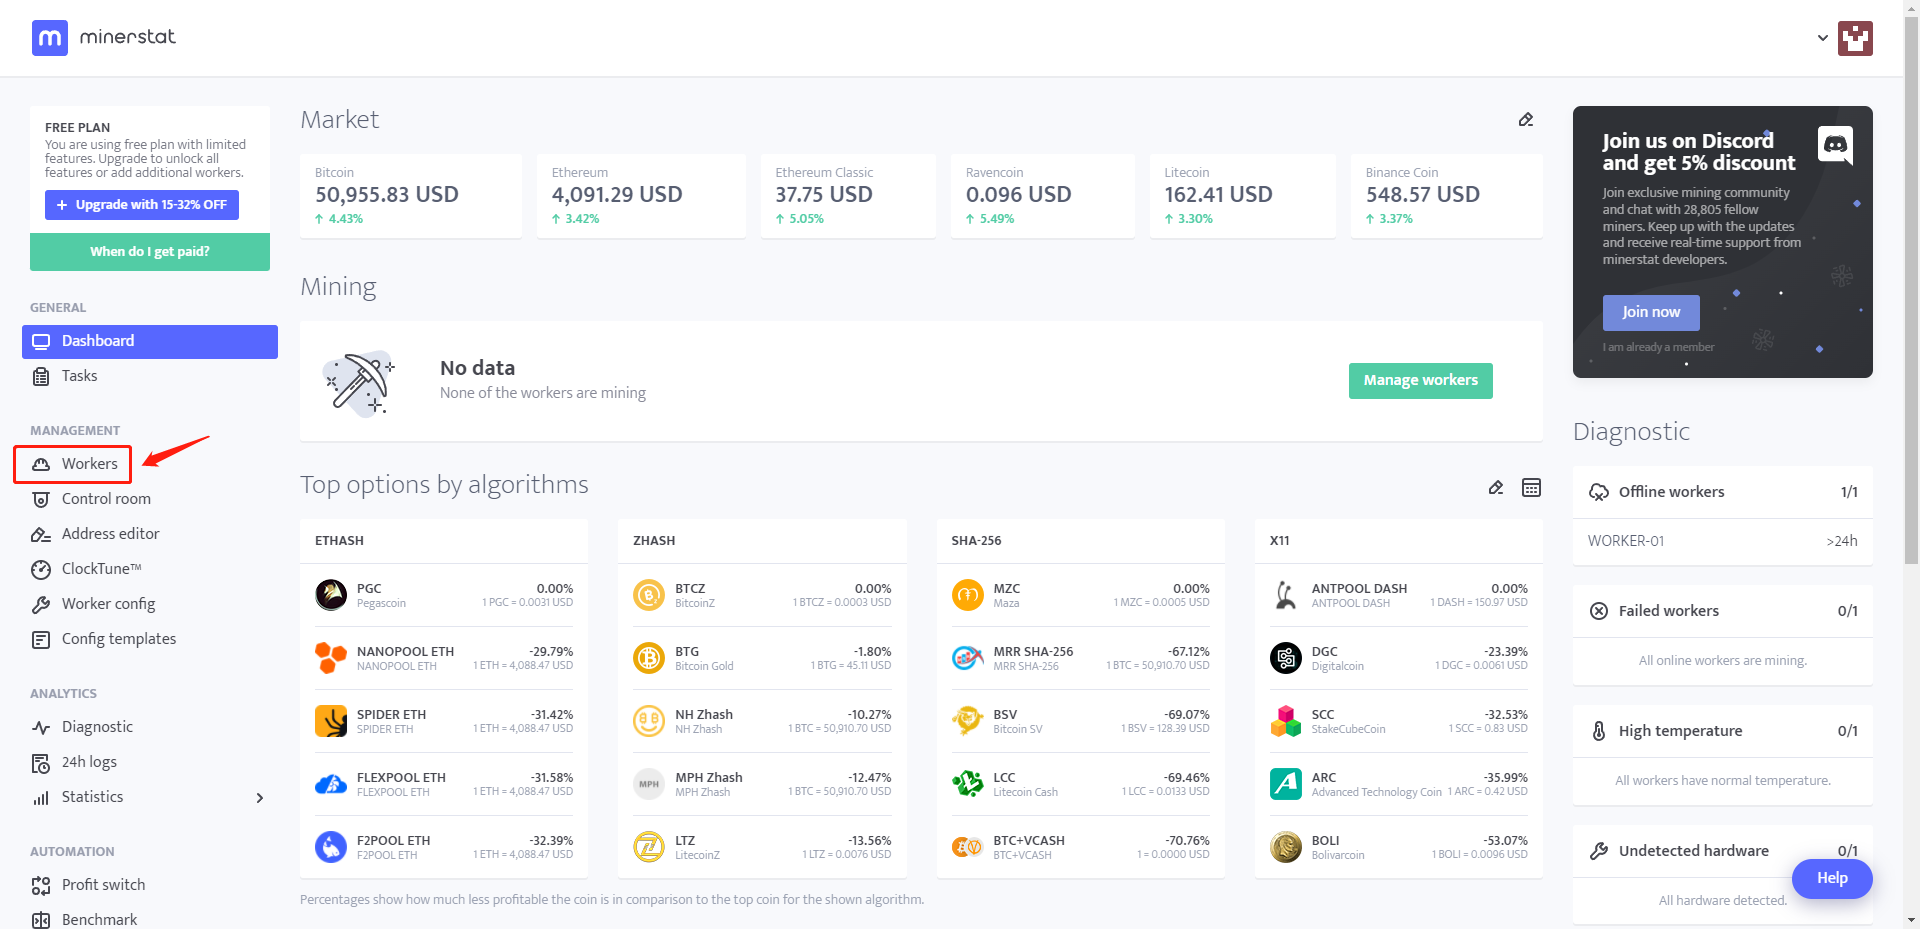Open the Bitcoin market price card
This screenshot has height=929, width=1920.
click(411, 196)
